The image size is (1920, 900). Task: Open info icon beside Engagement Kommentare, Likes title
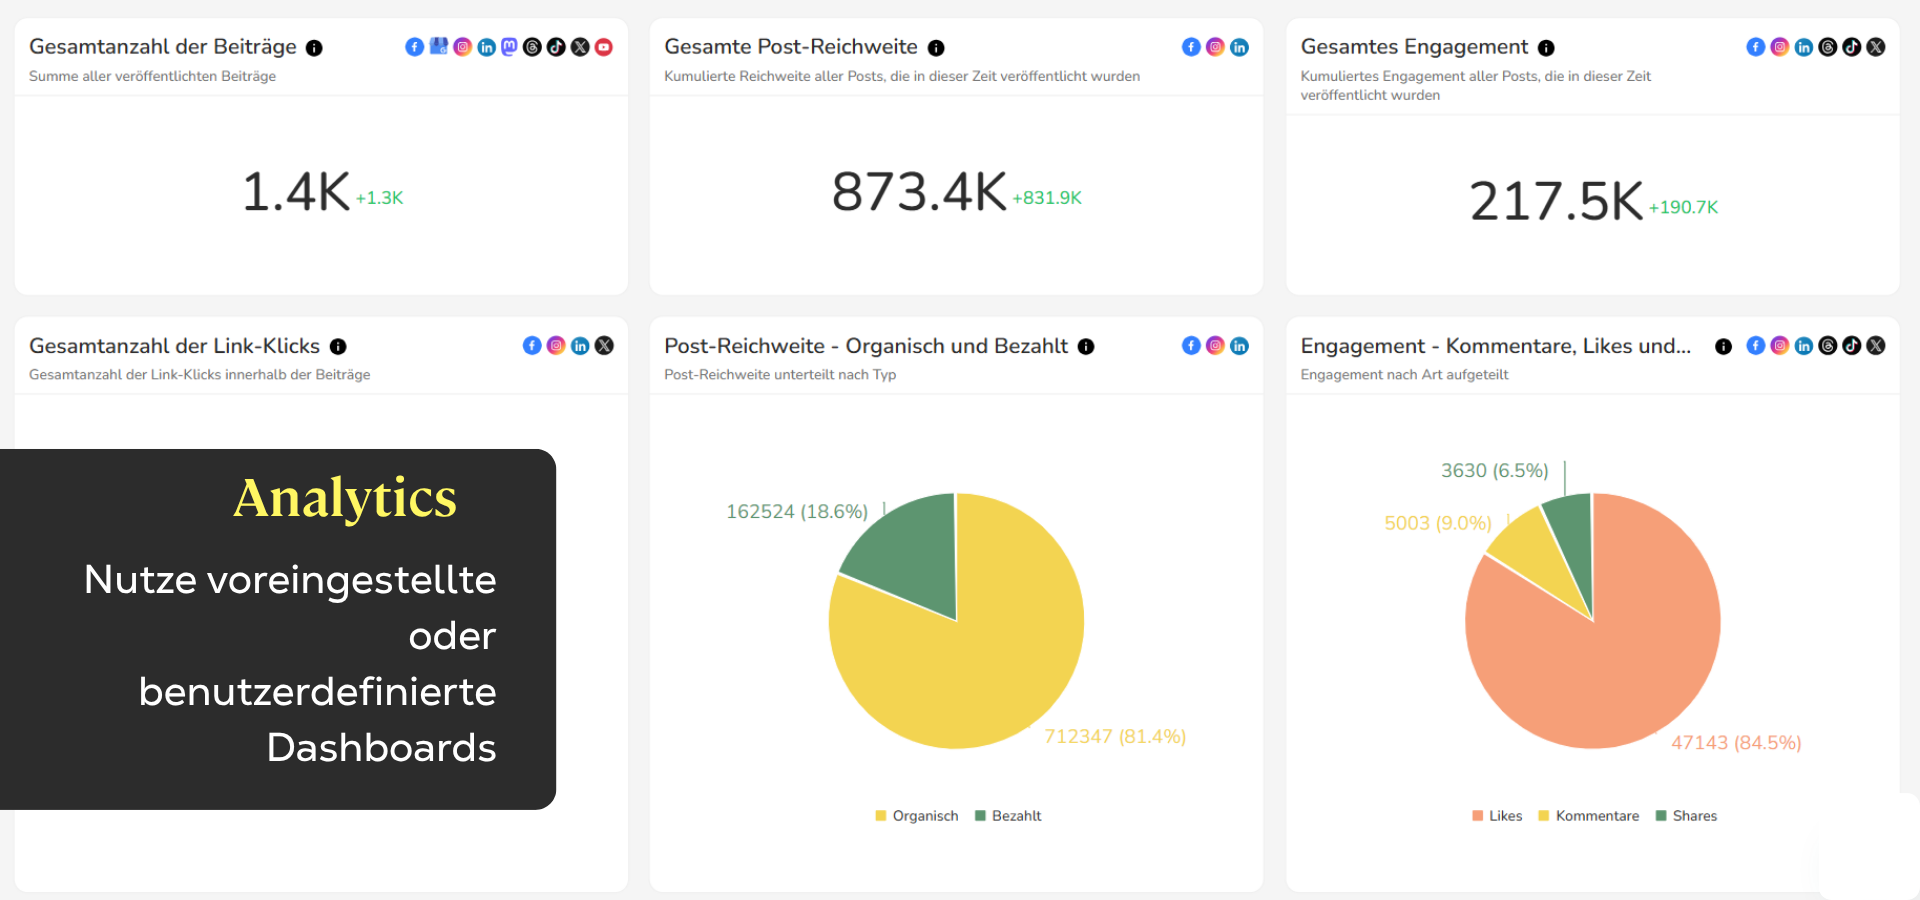pos(1723,347)
